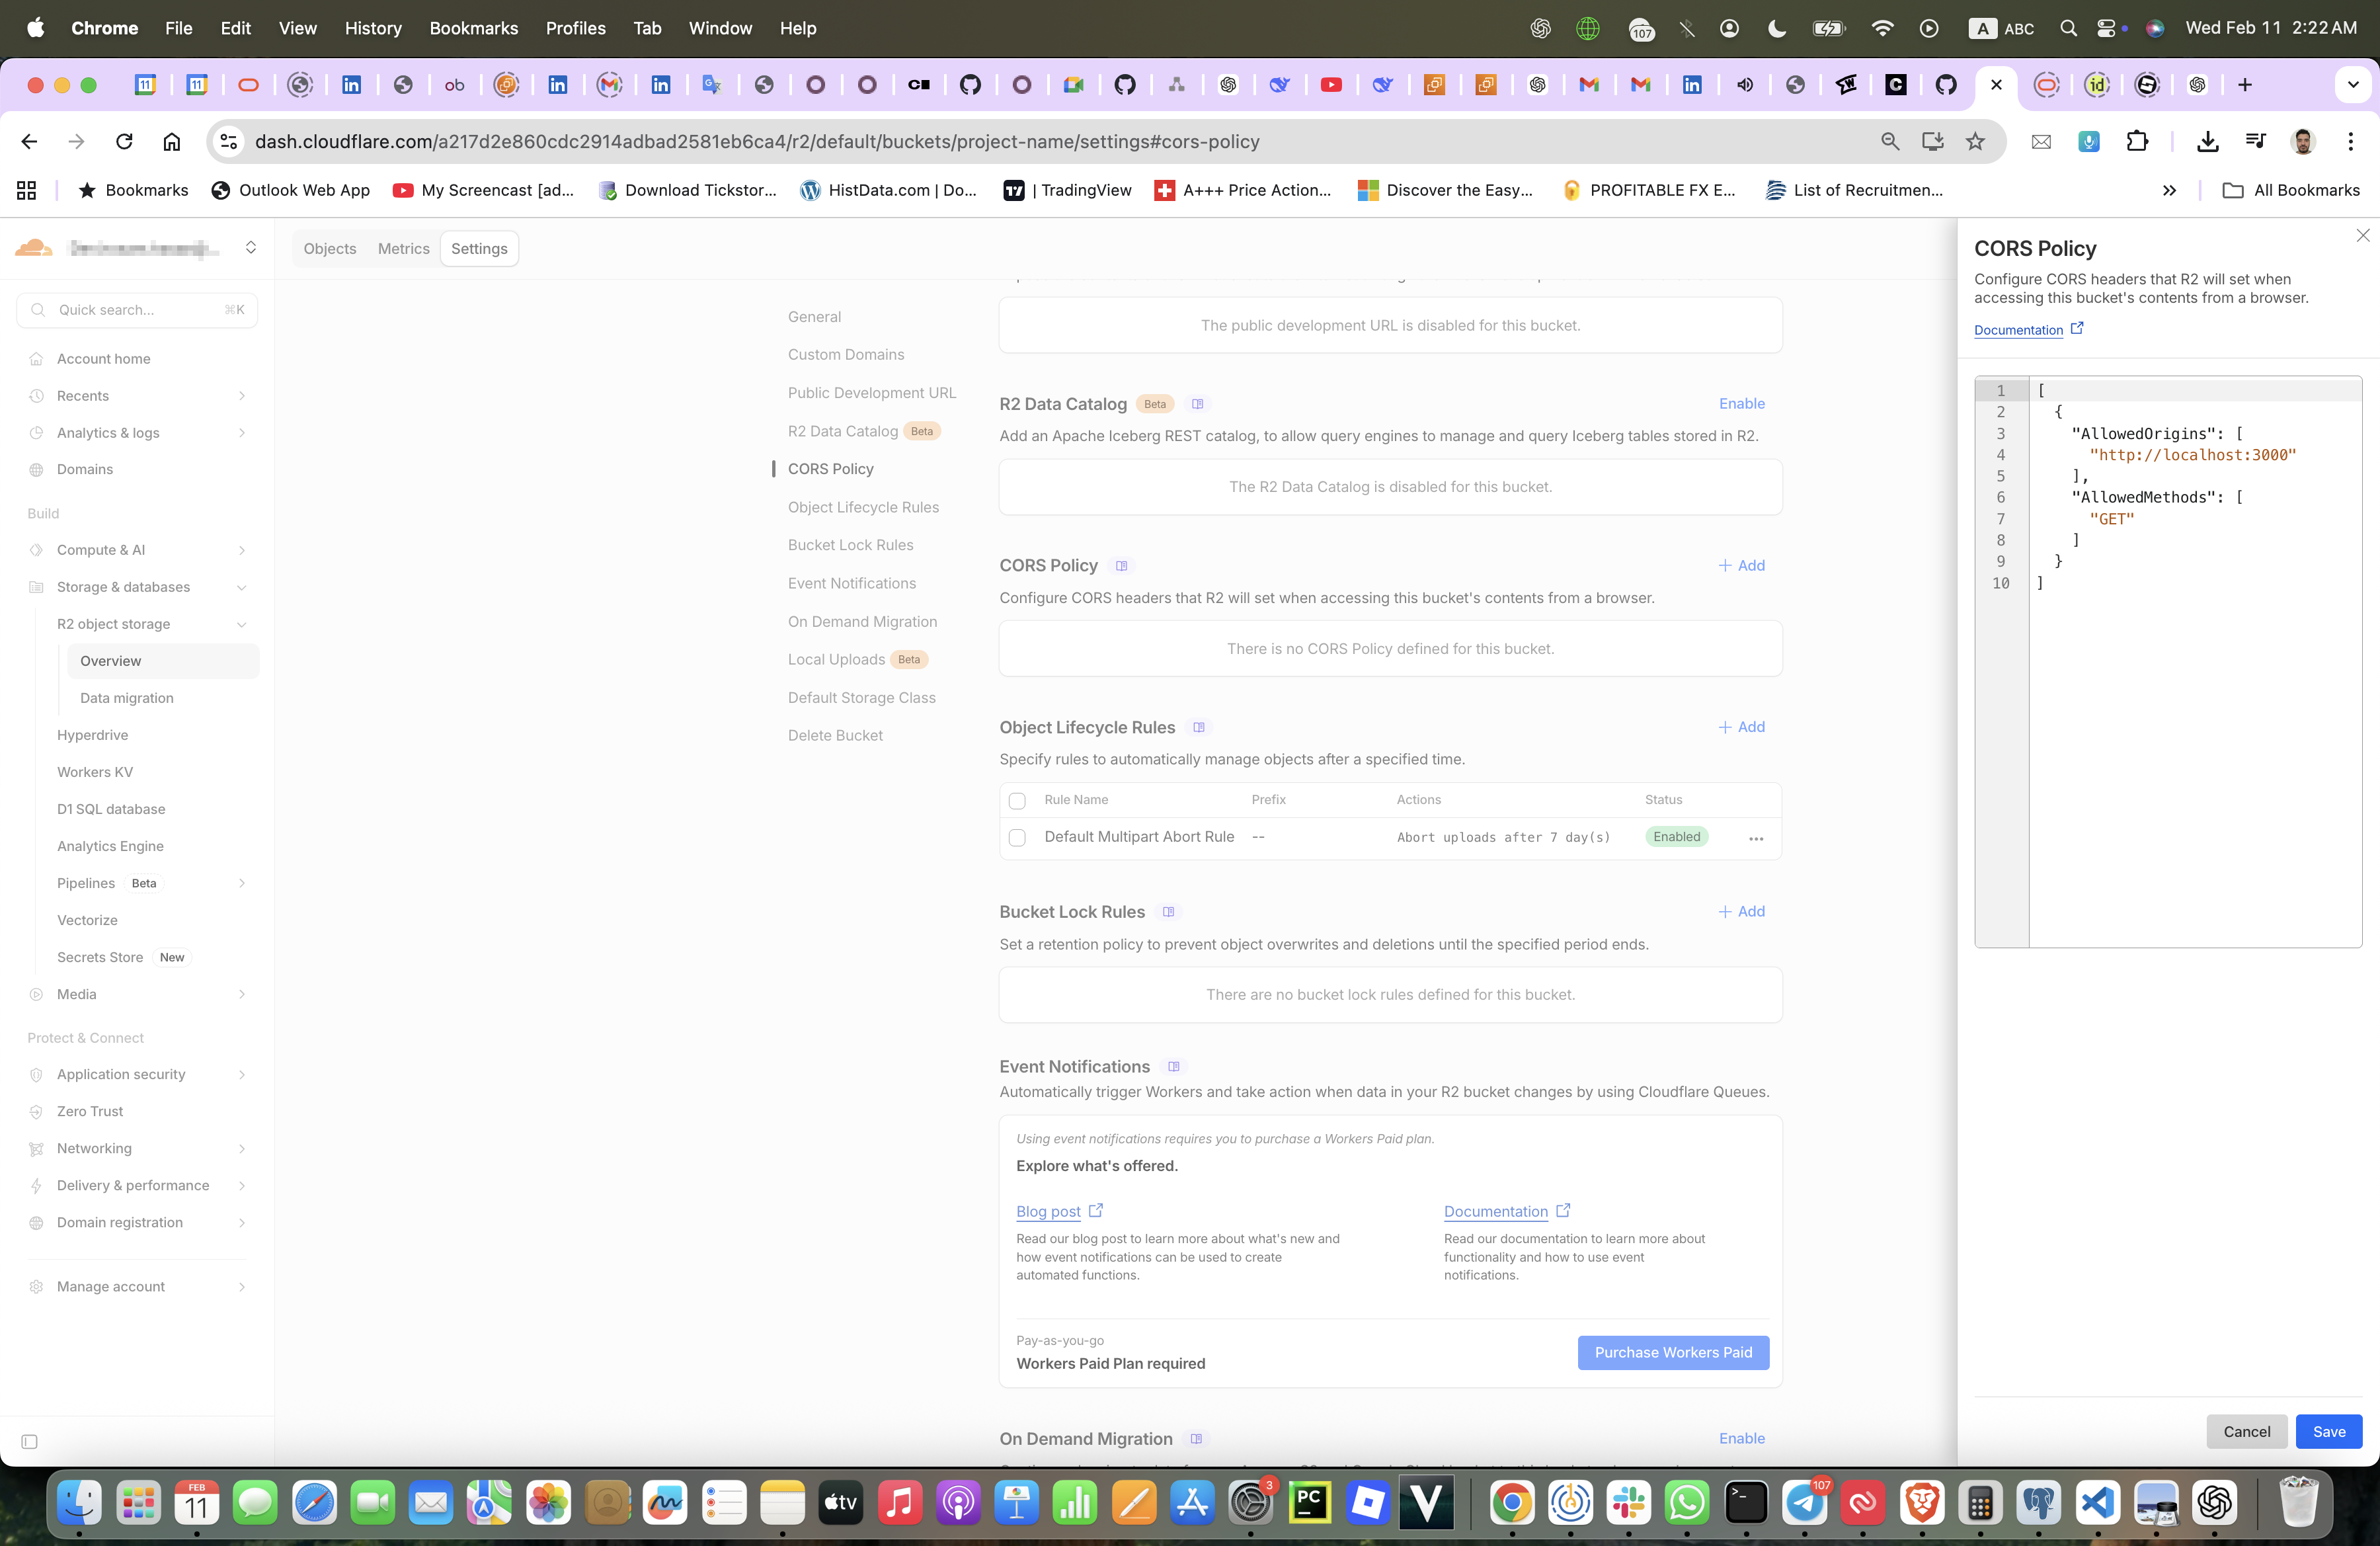Click the sidebar collapse icon at bottom left

click(30, 1442)
